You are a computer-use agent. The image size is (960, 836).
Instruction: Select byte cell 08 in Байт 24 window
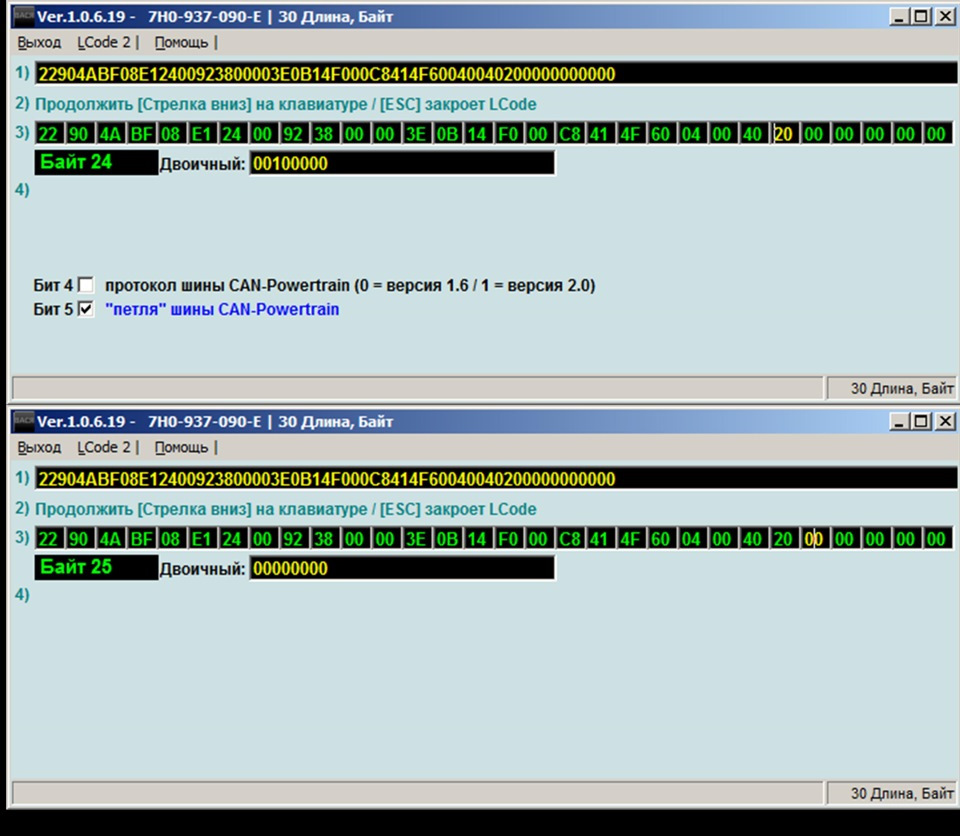pyautogui.click(x=171, y=134)
